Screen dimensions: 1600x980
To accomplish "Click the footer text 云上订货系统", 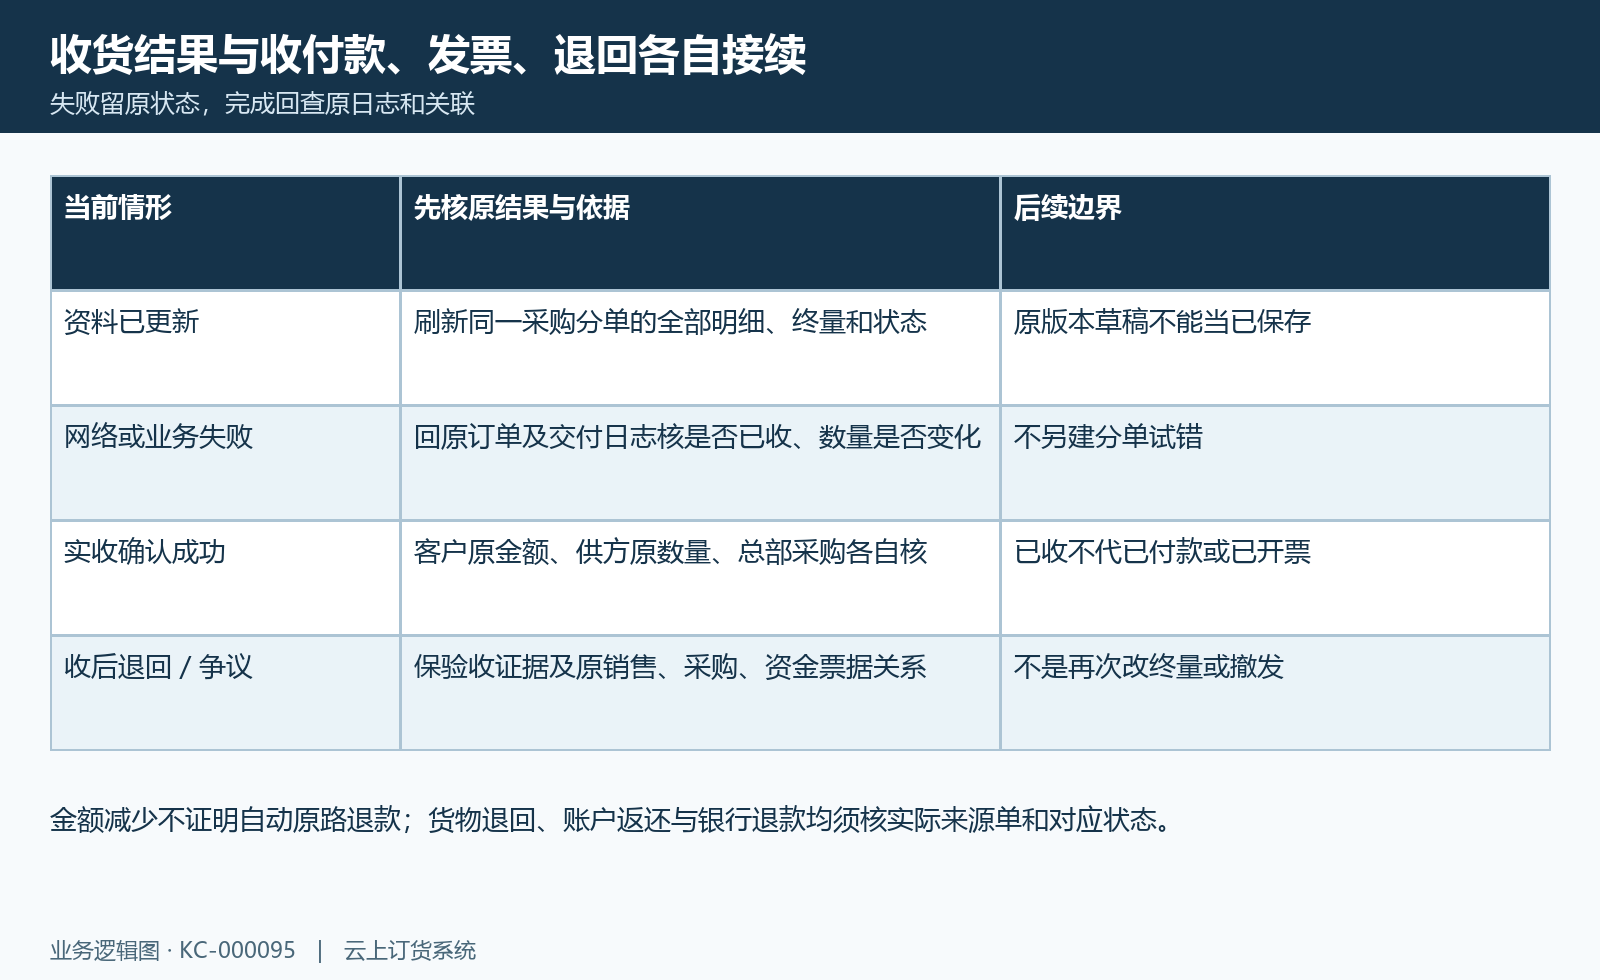I will pyautogui.click(x=410, y=950).
